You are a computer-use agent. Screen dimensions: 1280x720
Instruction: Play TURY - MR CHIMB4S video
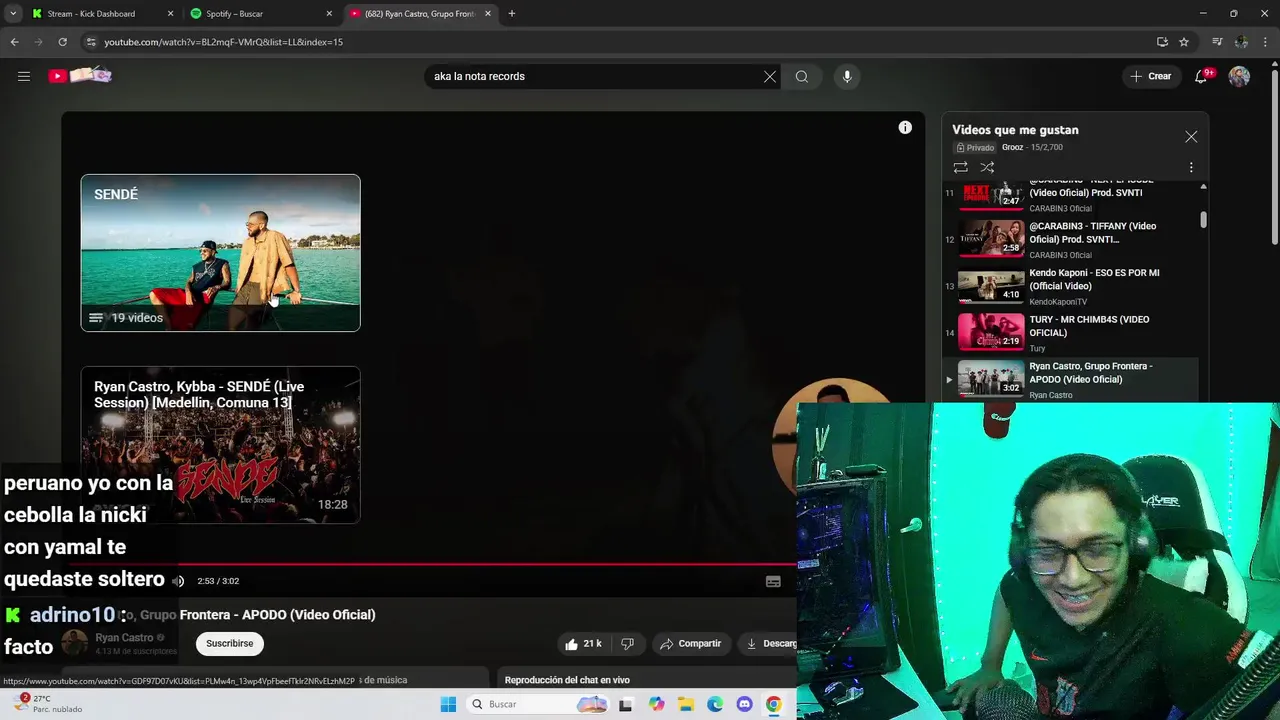click(x=1071, y=333)
